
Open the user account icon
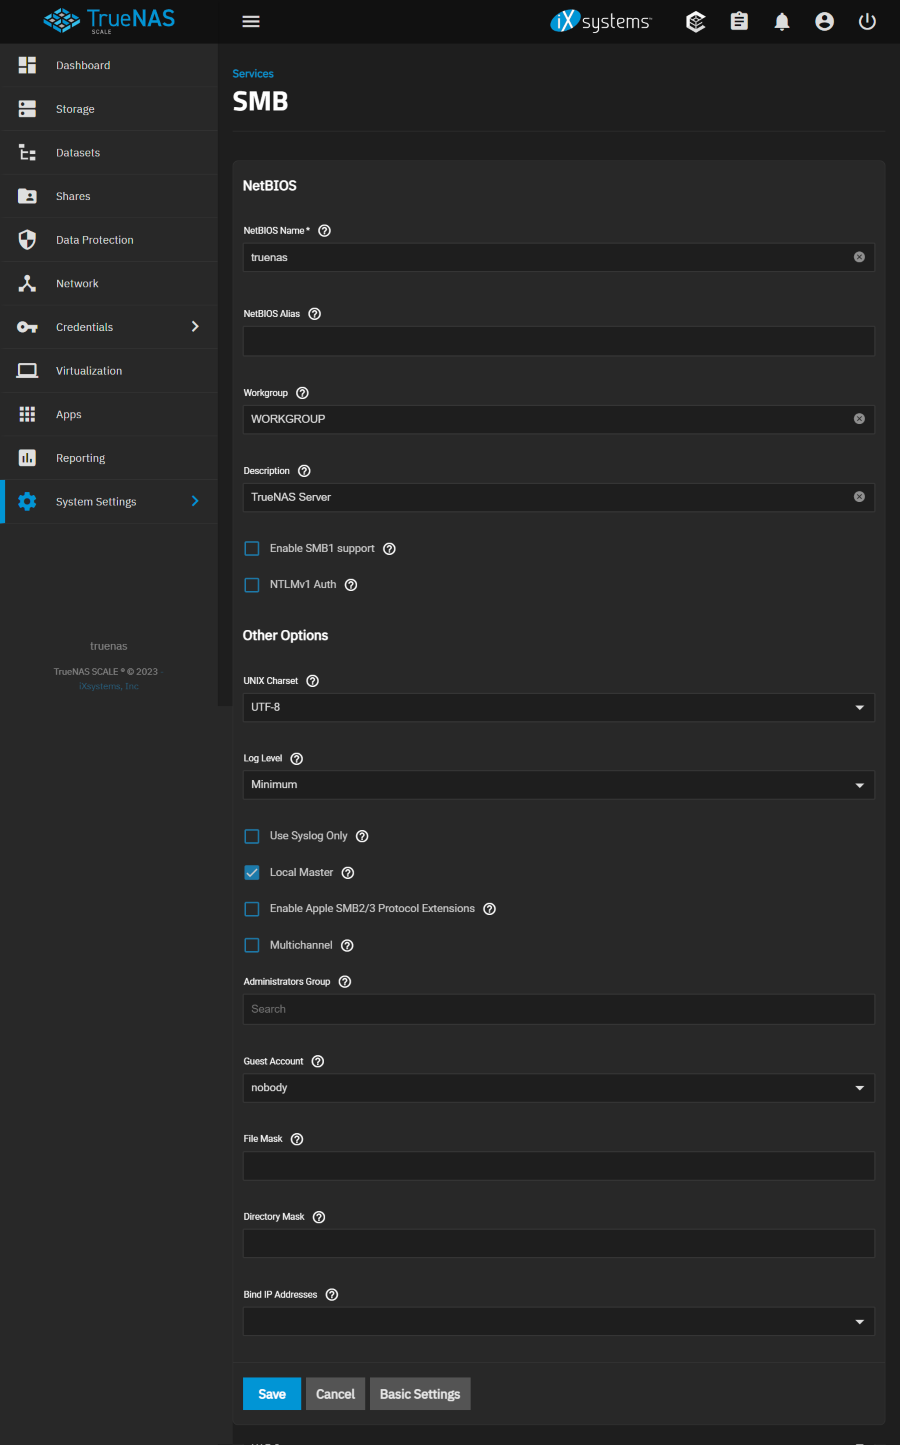pyautogui.click(x=824, y=21)
